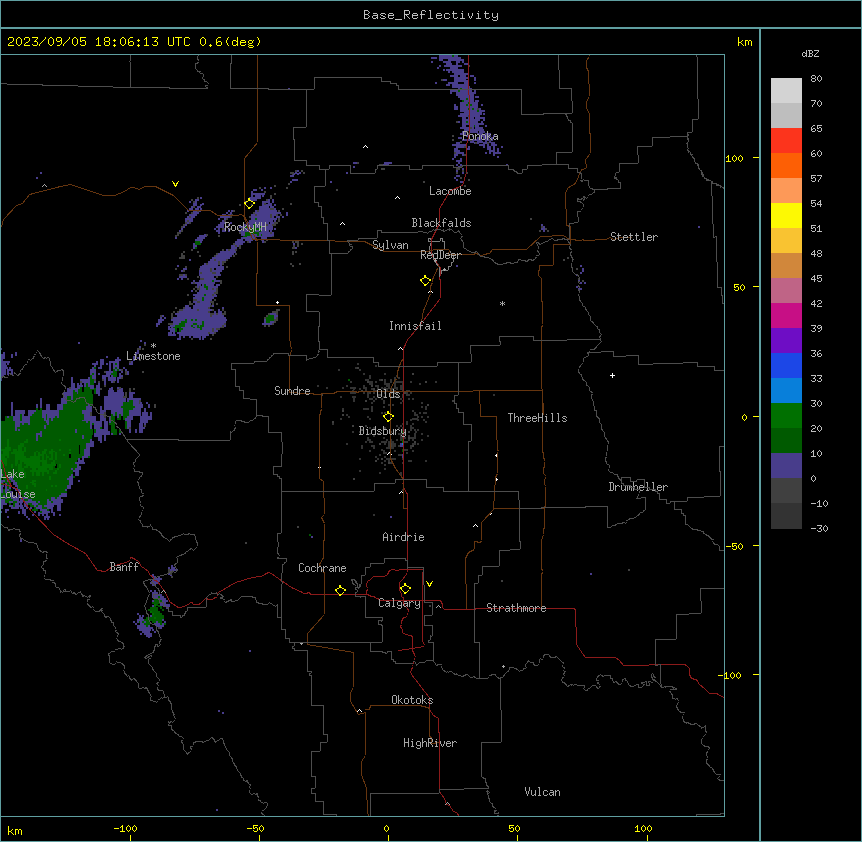Select the white 80-70 dBZ legend swatch
Image resolution: width=862 pixels, height=842 pixels.
[x=786, y=91]
